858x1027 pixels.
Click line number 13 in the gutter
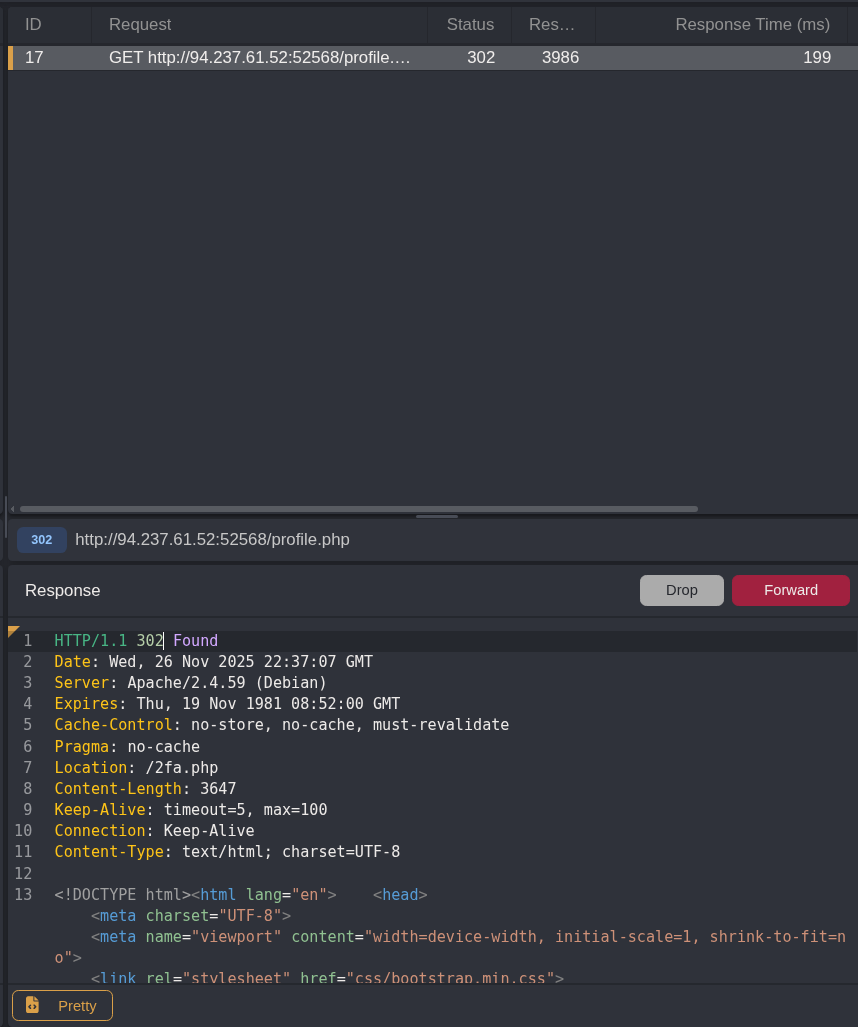(x=23, y=894)
